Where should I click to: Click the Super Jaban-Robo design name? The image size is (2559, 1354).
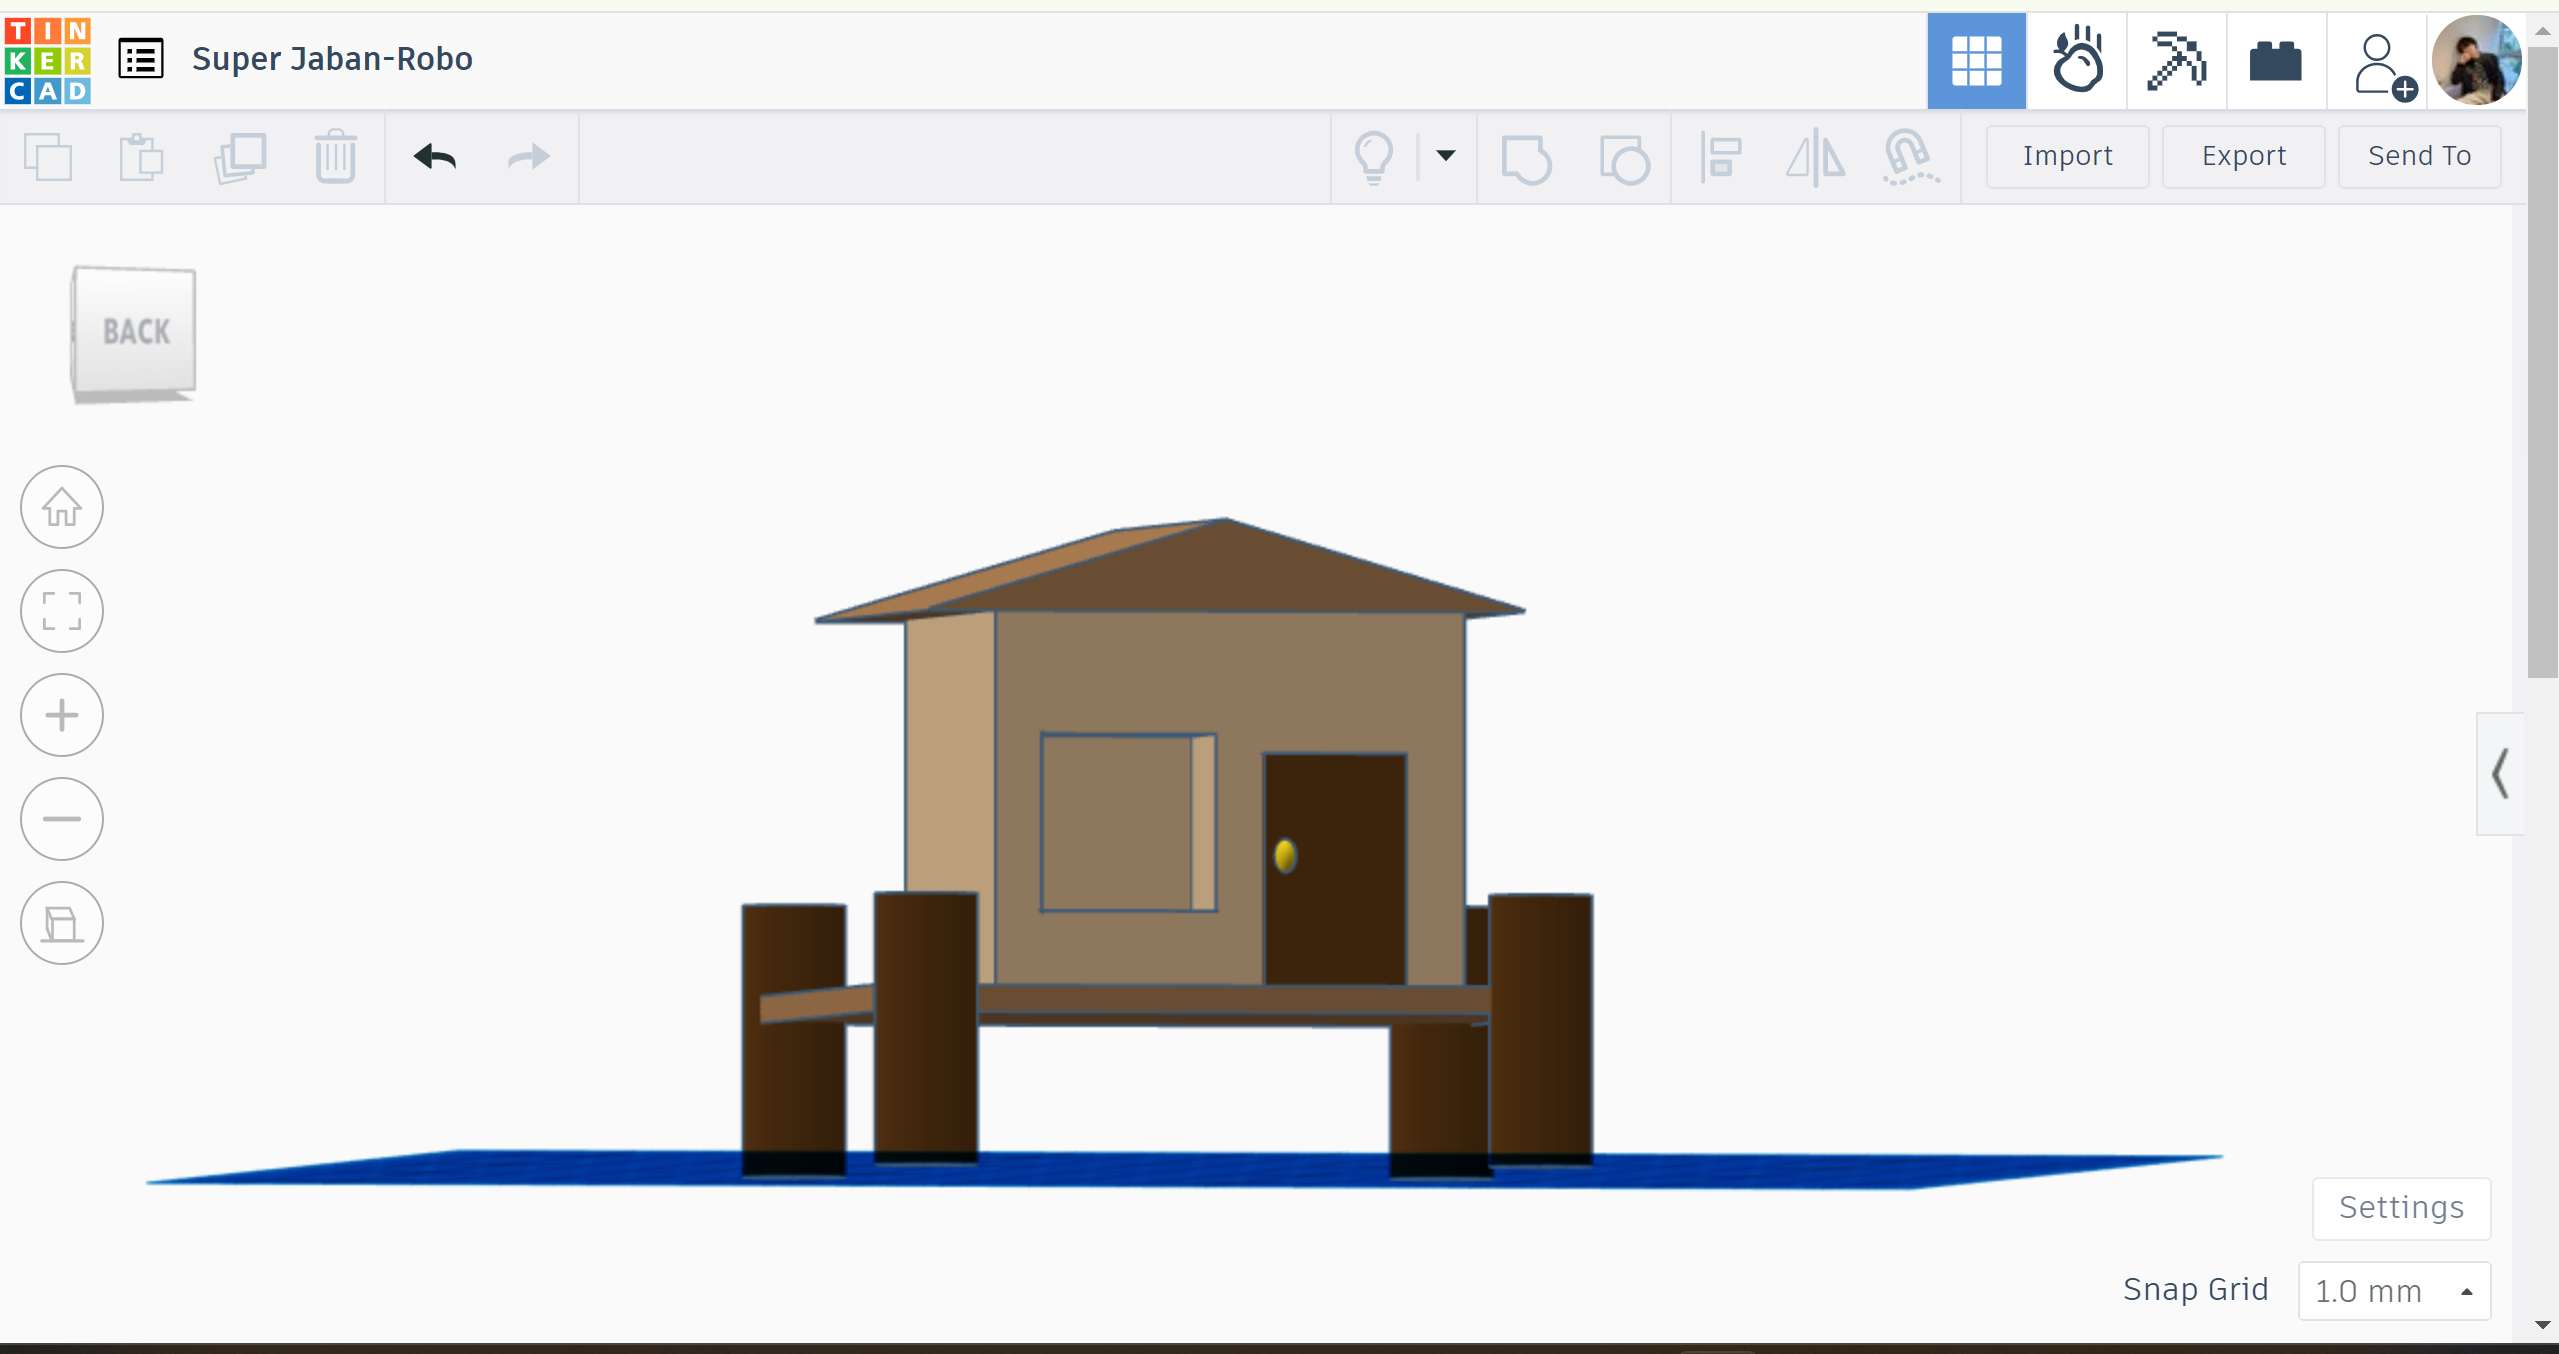coord(332,59)
